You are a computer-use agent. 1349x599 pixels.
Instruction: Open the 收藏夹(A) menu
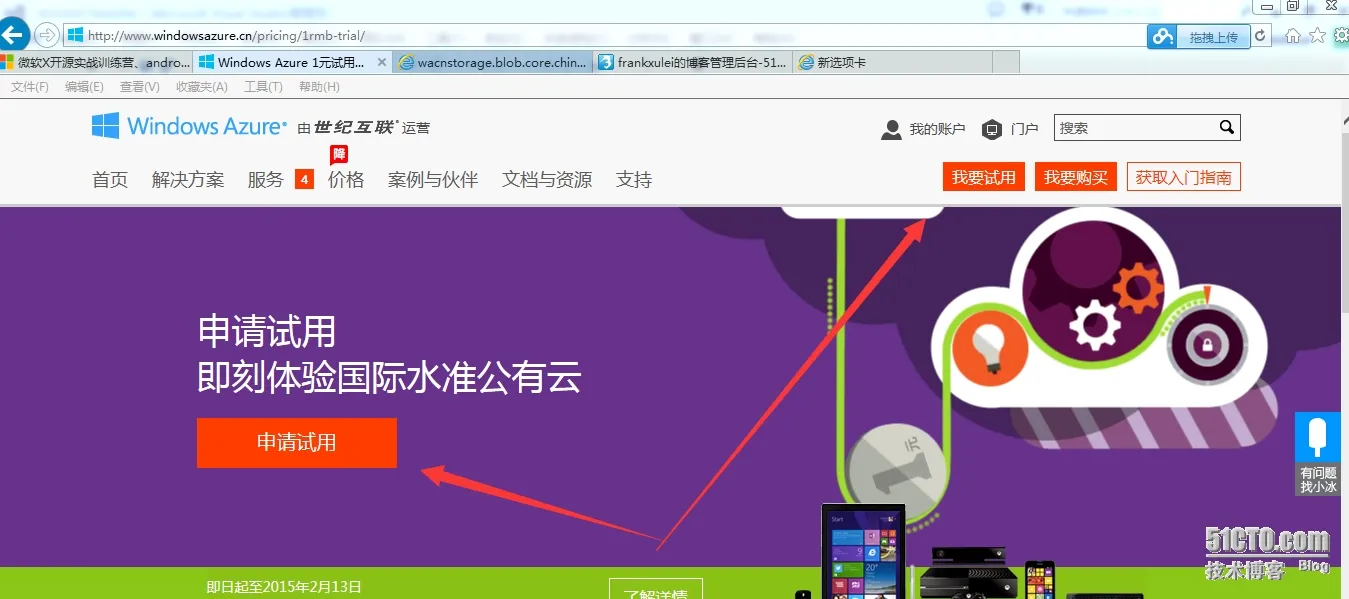click(x=201, y=87)
